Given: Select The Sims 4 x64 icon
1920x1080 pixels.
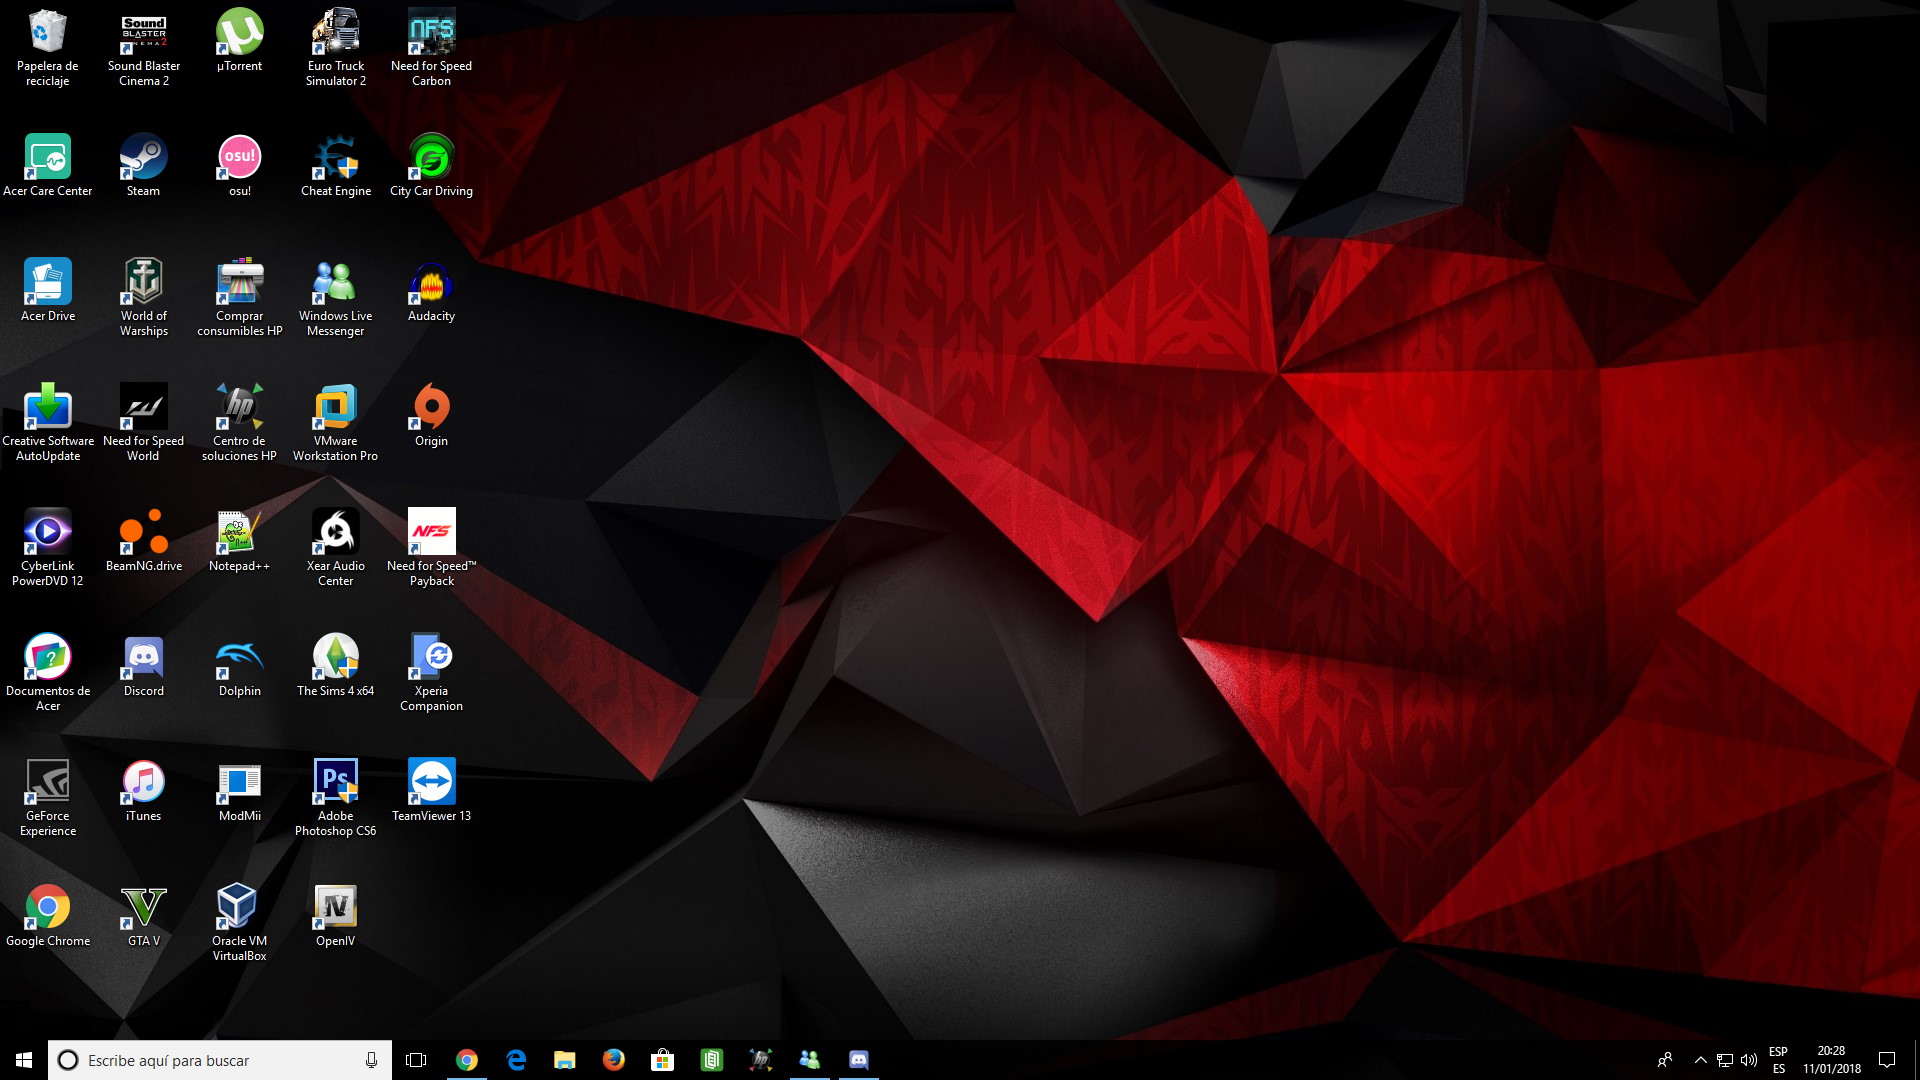Looking at the screenshot, I should click(336, 665).
